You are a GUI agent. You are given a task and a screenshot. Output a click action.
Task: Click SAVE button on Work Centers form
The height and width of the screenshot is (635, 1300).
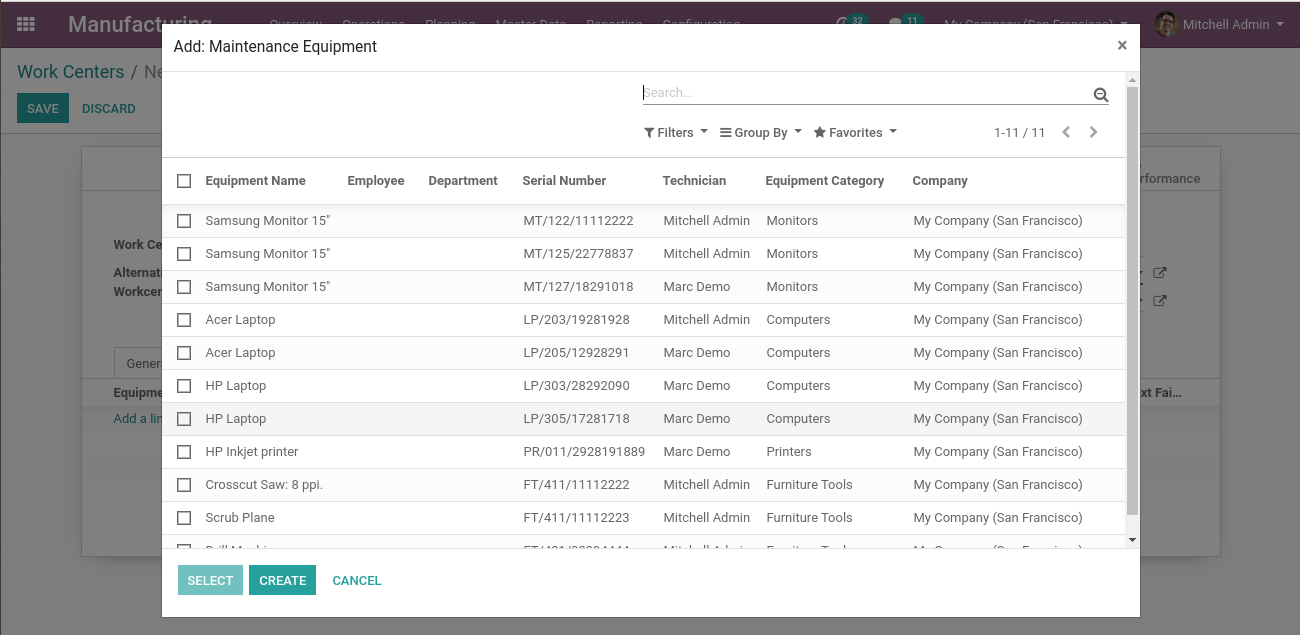43,108
